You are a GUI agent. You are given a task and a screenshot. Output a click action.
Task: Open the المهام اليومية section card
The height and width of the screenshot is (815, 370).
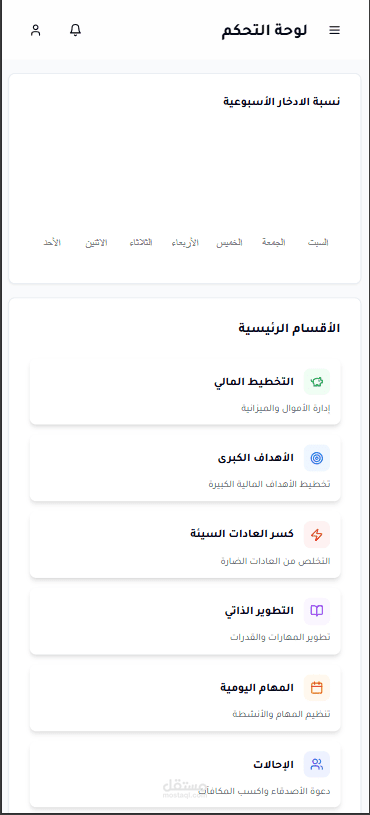pos(185,698)
